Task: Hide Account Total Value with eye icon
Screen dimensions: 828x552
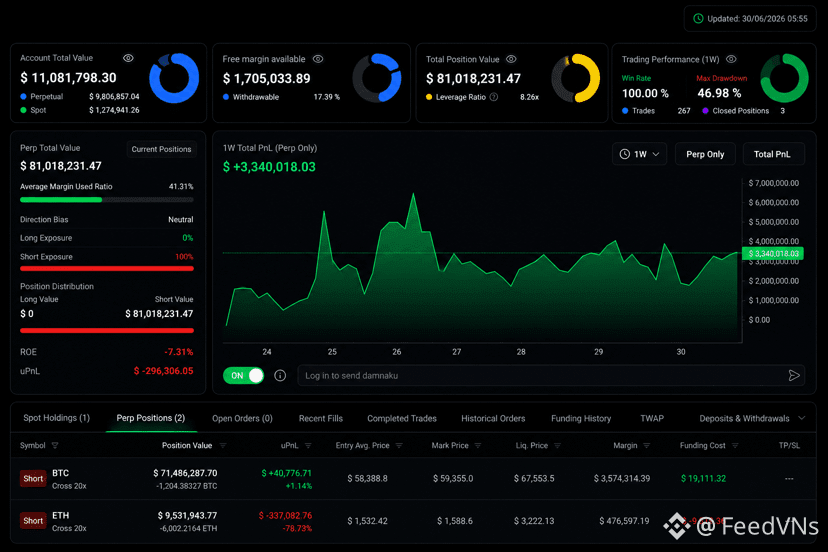Action: click(128, 58)
